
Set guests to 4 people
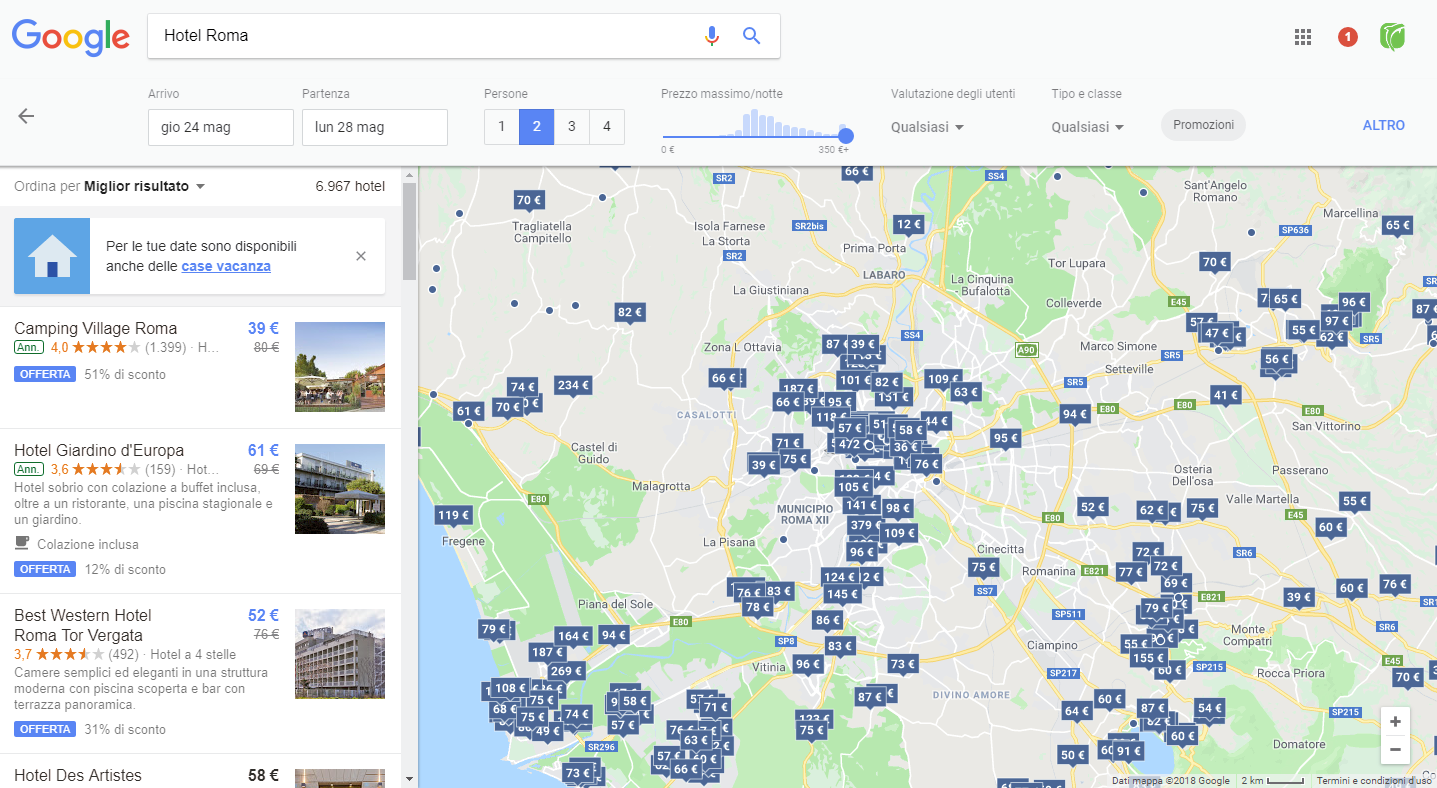click(x=606, y=127)
